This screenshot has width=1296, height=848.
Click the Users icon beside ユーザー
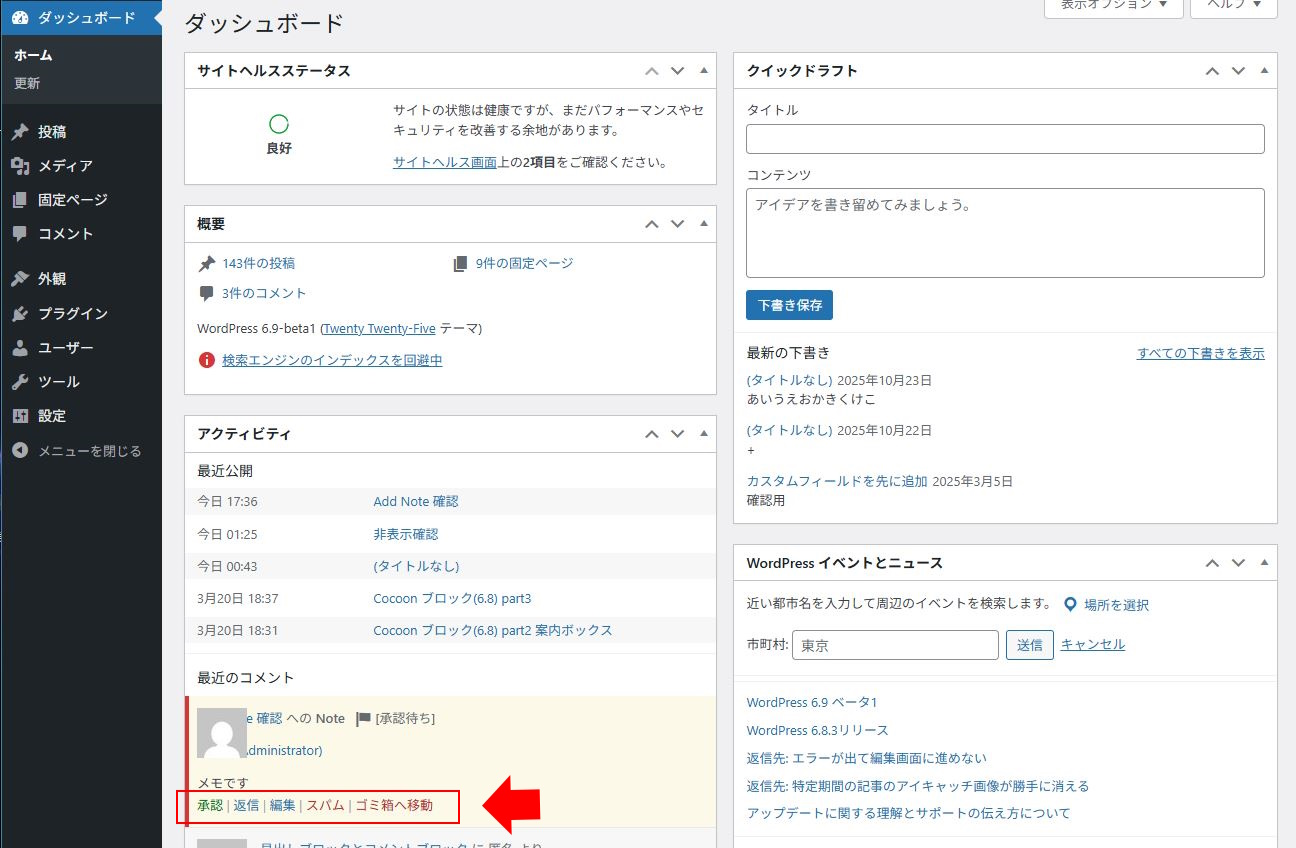[x=20, y=348]
